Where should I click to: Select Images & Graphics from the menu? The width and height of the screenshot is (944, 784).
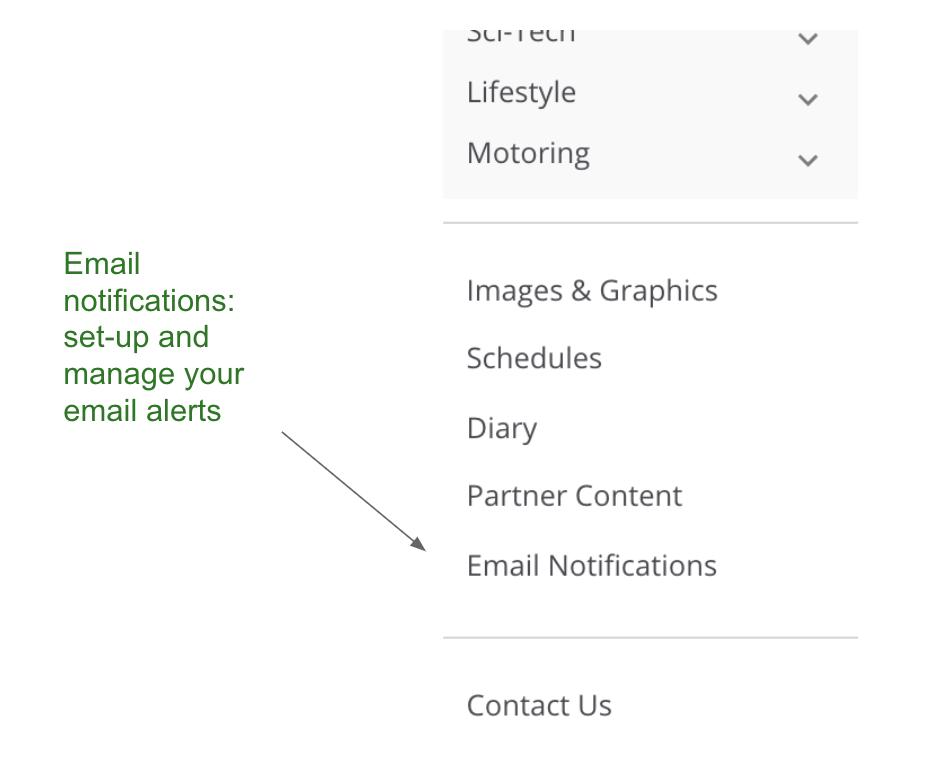click(591, 291)
